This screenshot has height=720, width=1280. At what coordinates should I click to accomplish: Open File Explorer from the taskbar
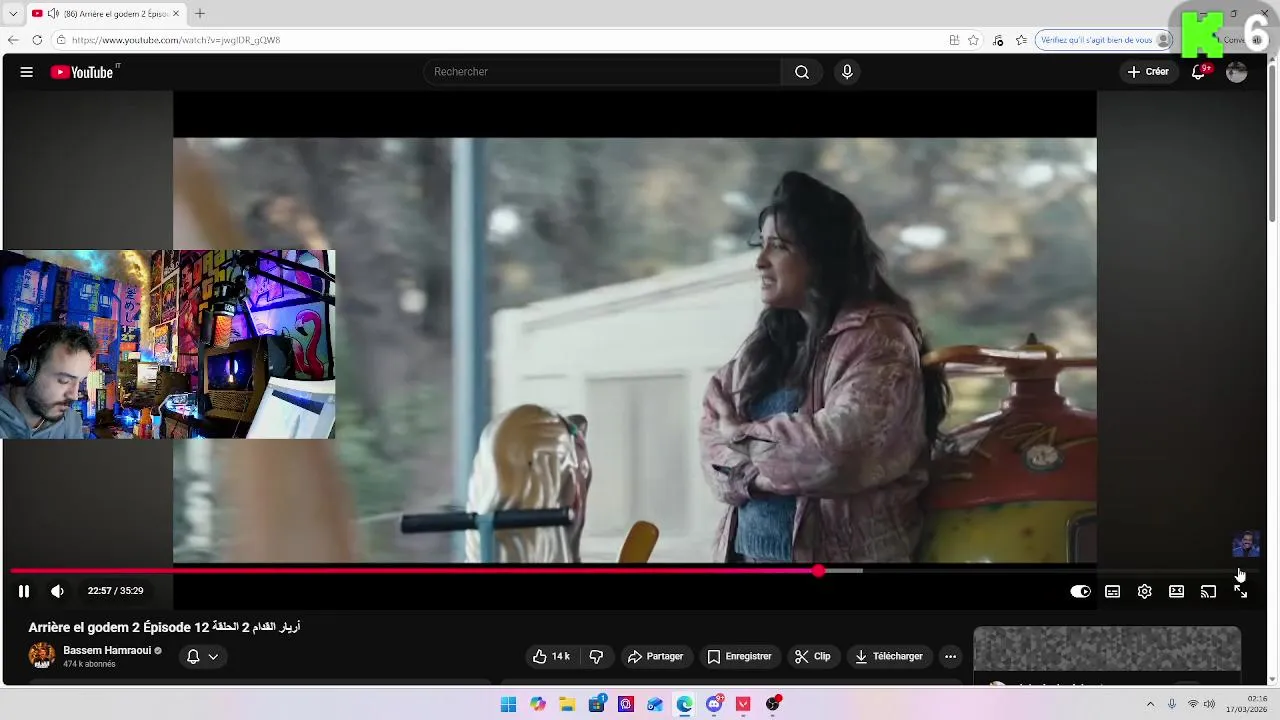(x=567, y=704)
